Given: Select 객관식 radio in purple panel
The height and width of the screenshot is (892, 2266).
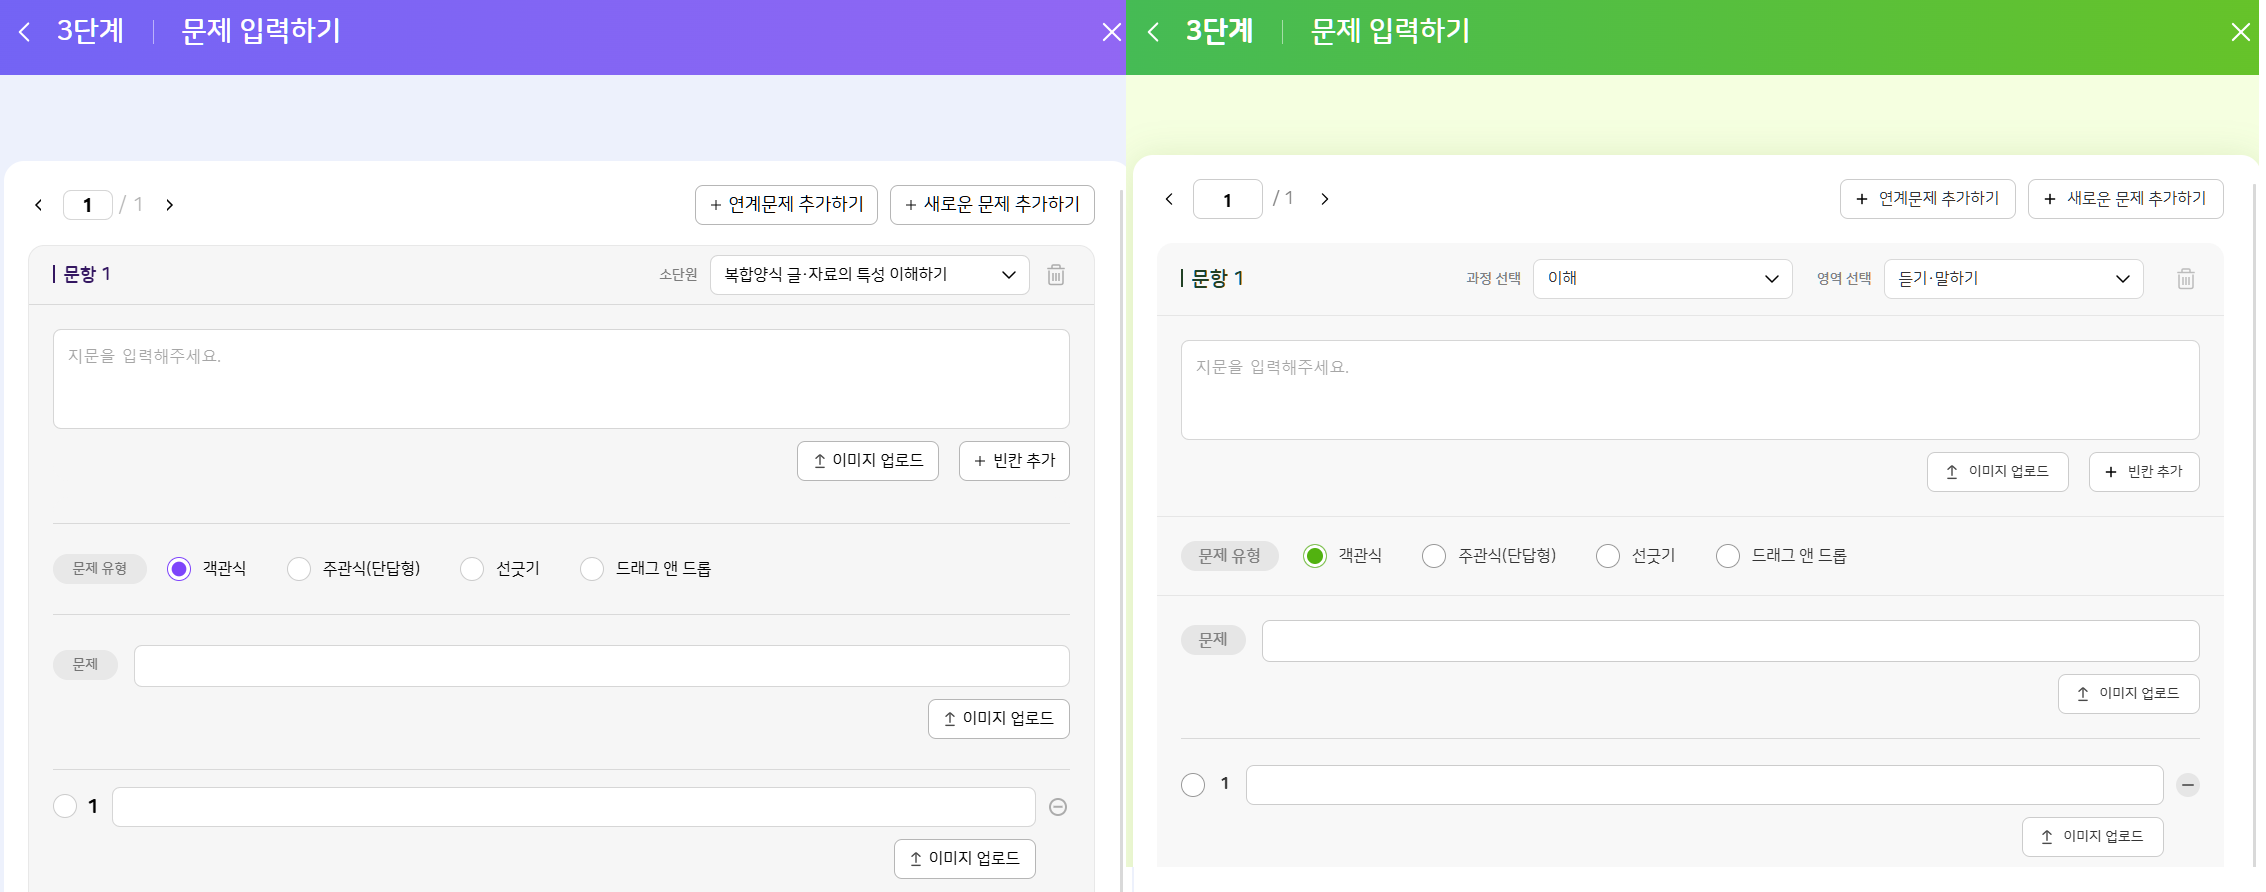Looking at the screenshot, I should tap(179, 569).
